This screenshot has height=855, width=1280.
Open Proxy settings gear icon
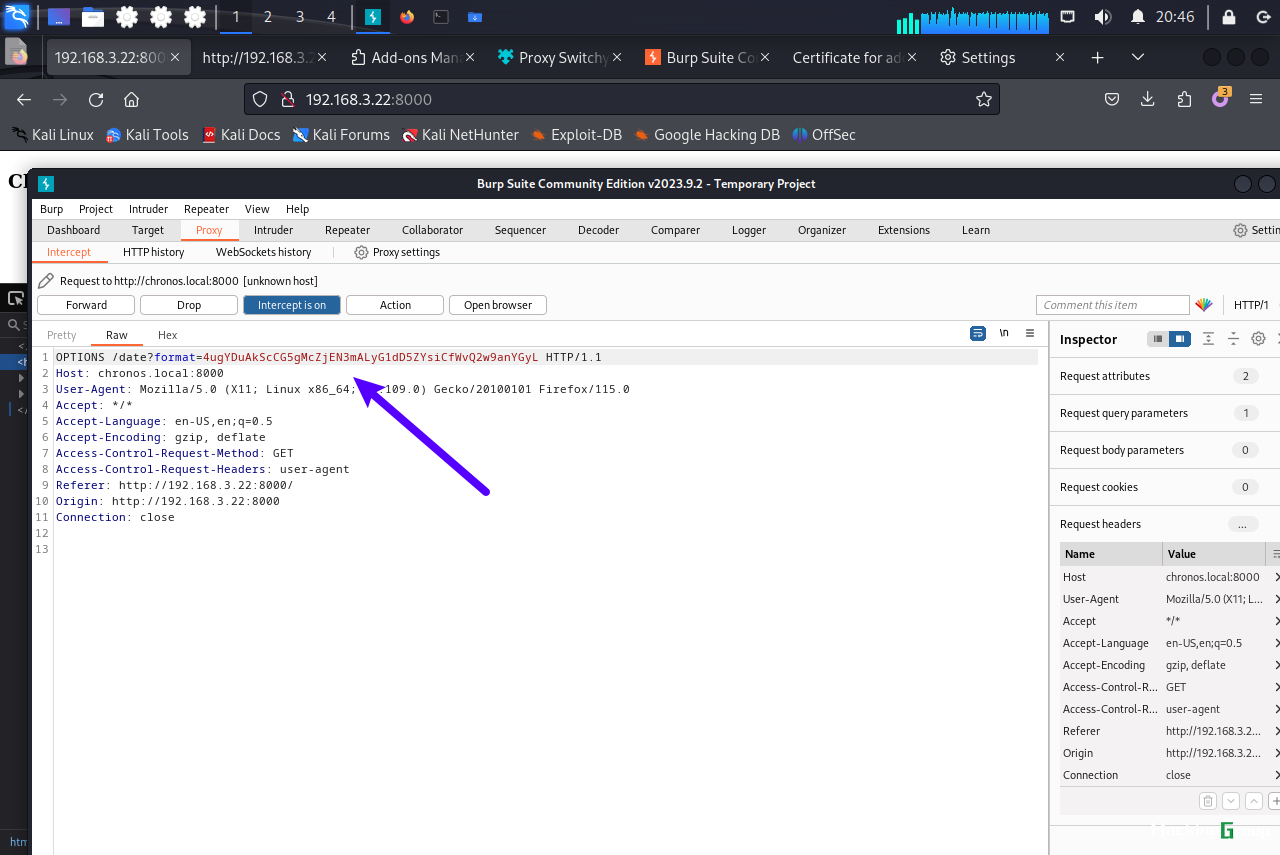(361, 252)
